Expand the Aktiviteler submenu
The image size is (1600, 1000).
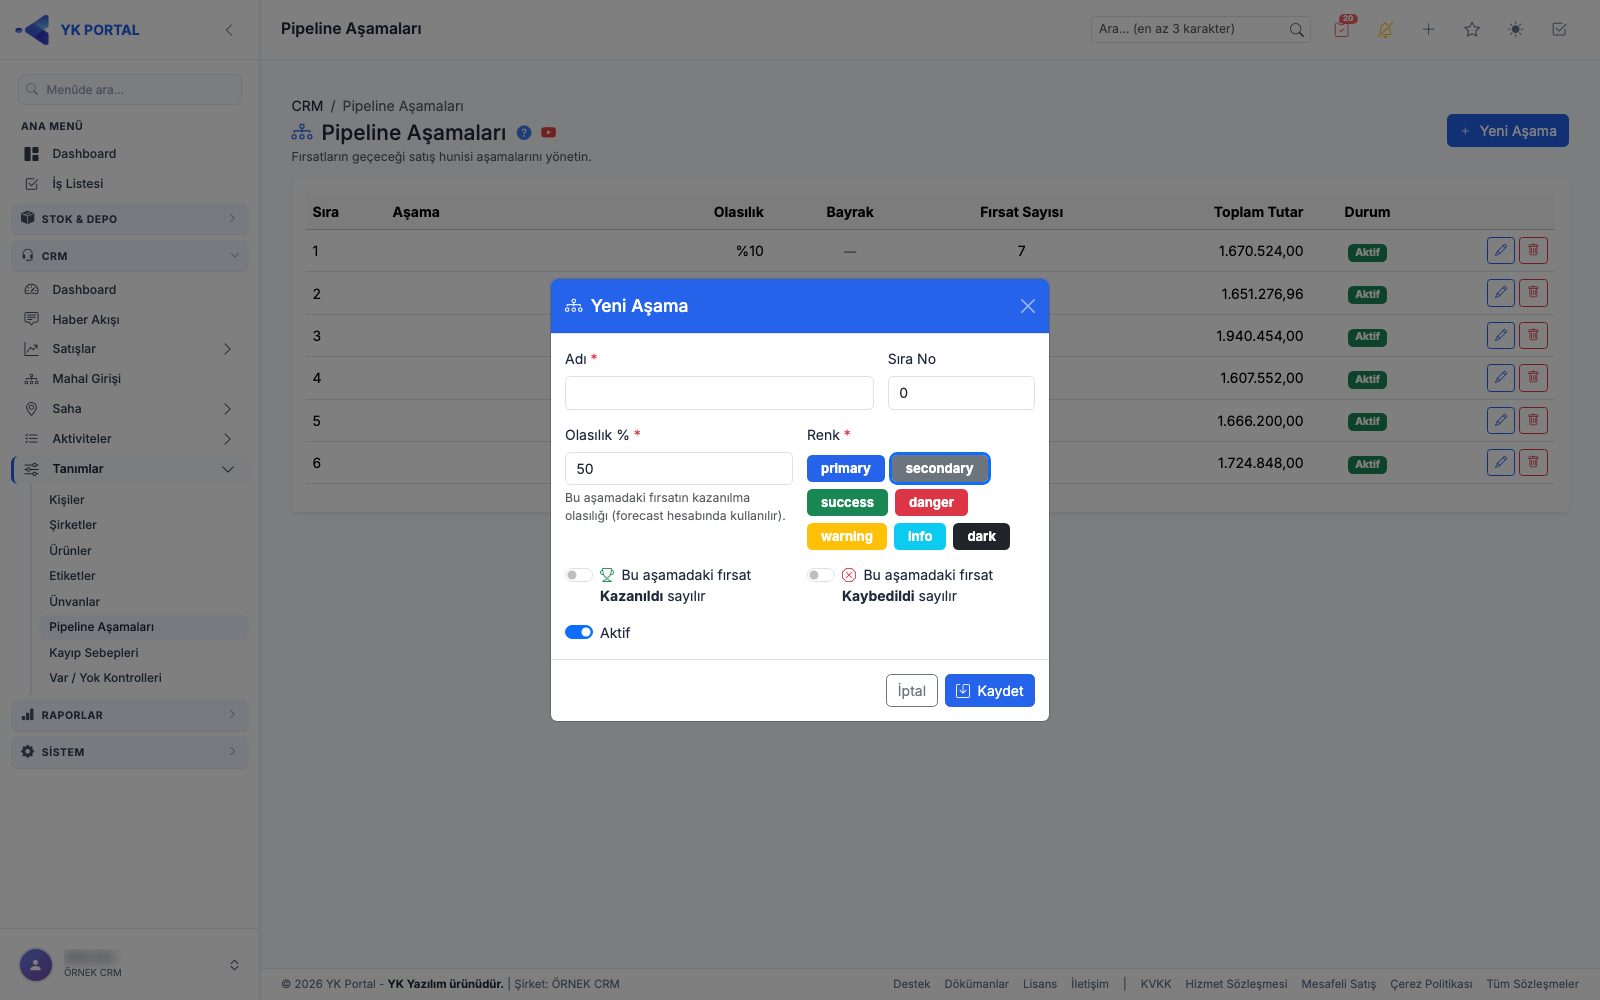(x=130, y=439)
